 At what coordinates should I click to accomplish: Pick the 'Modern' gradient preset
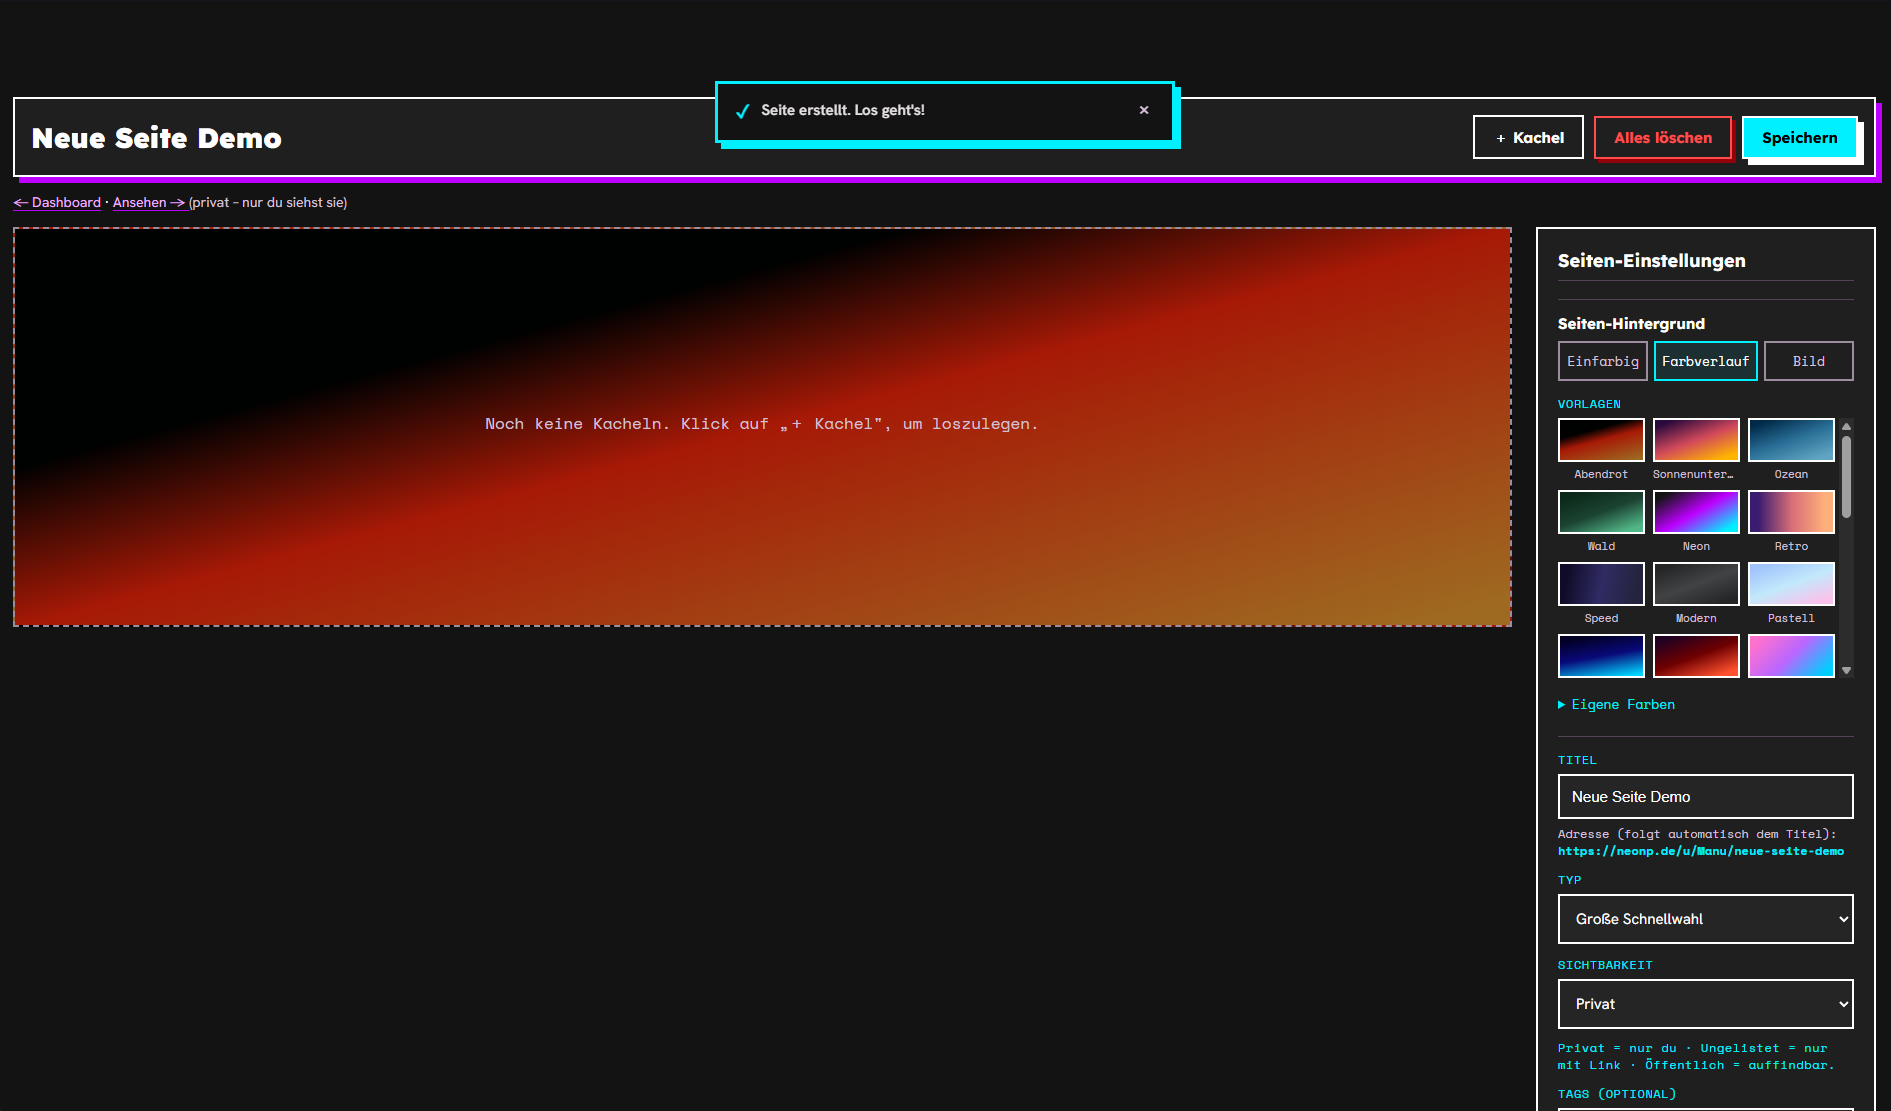1696,584
